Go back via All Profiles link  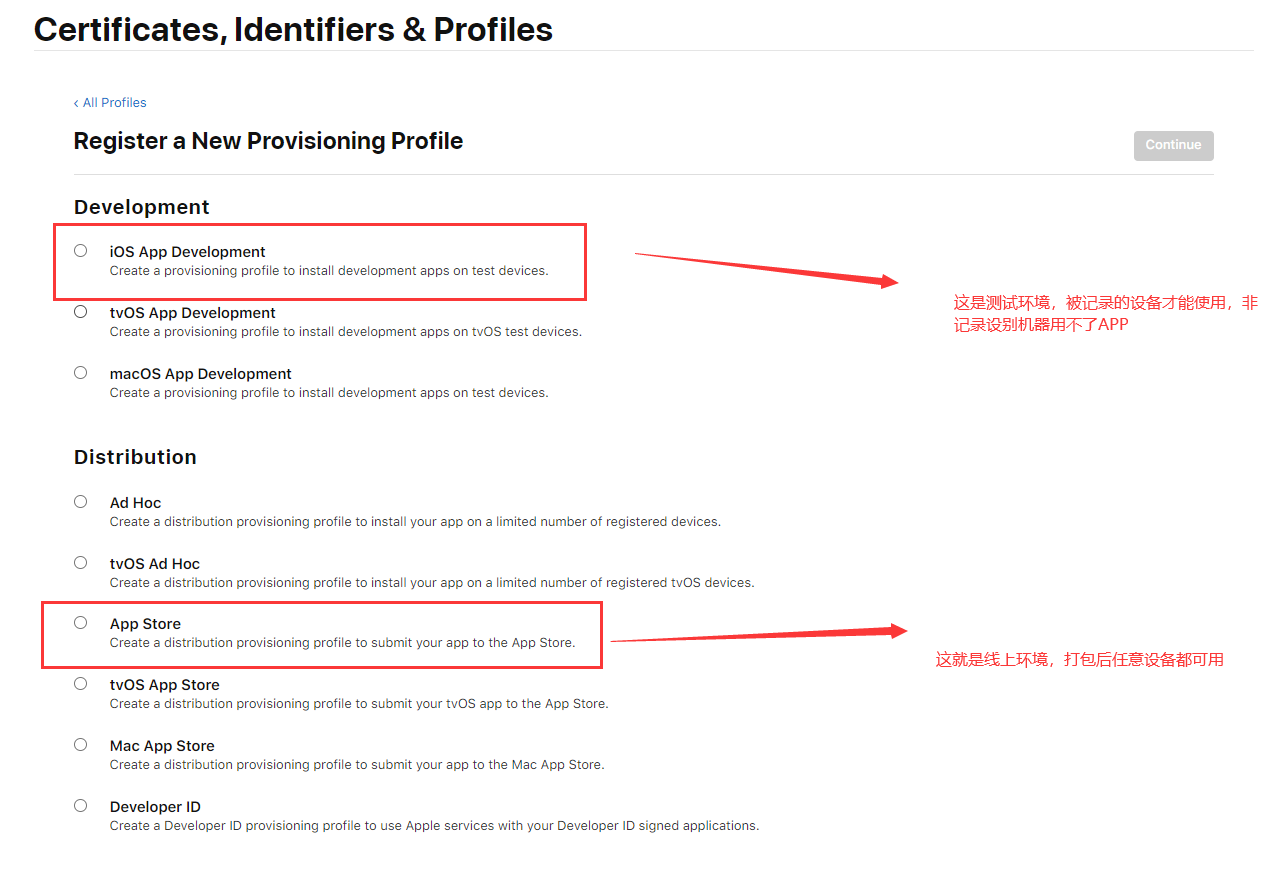[110, 103]
